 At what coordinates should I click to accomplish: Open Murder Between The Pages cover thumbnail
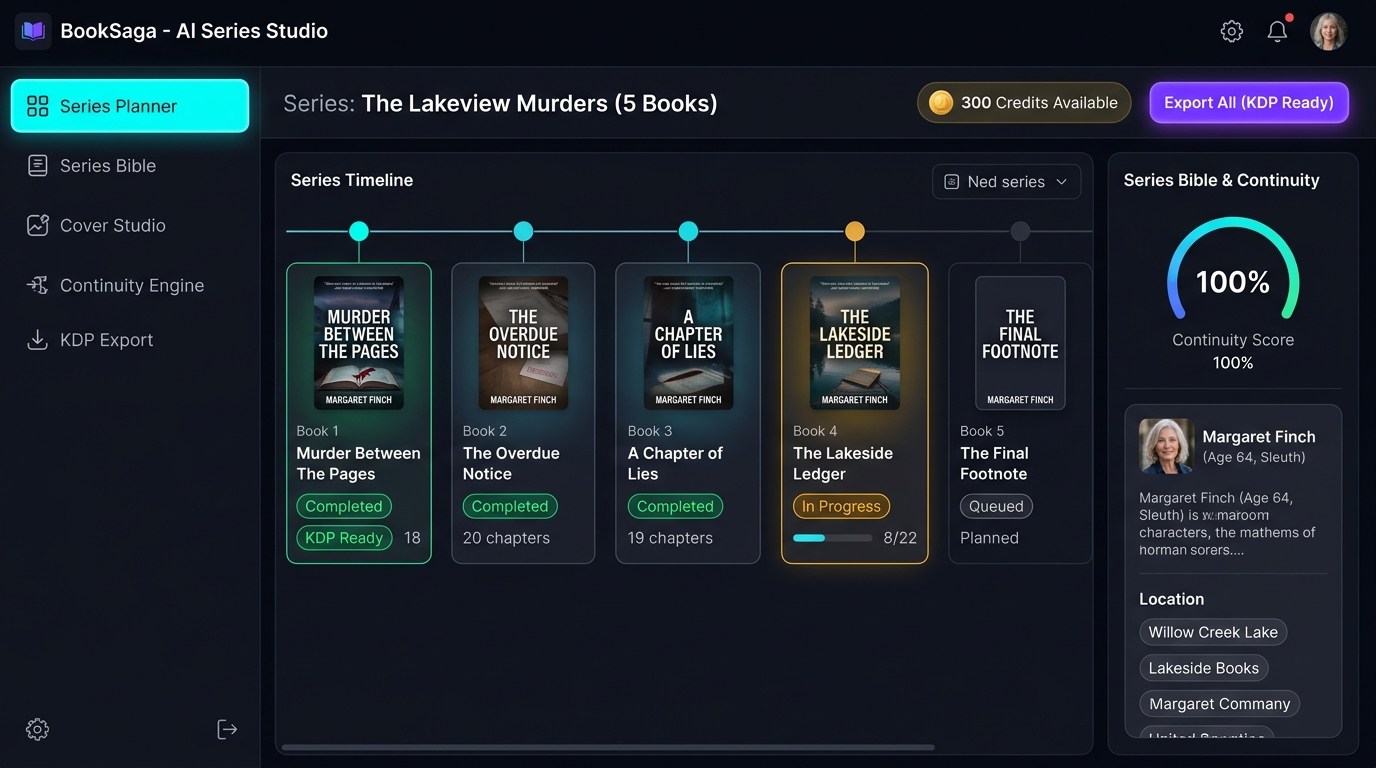click(359, 343)
